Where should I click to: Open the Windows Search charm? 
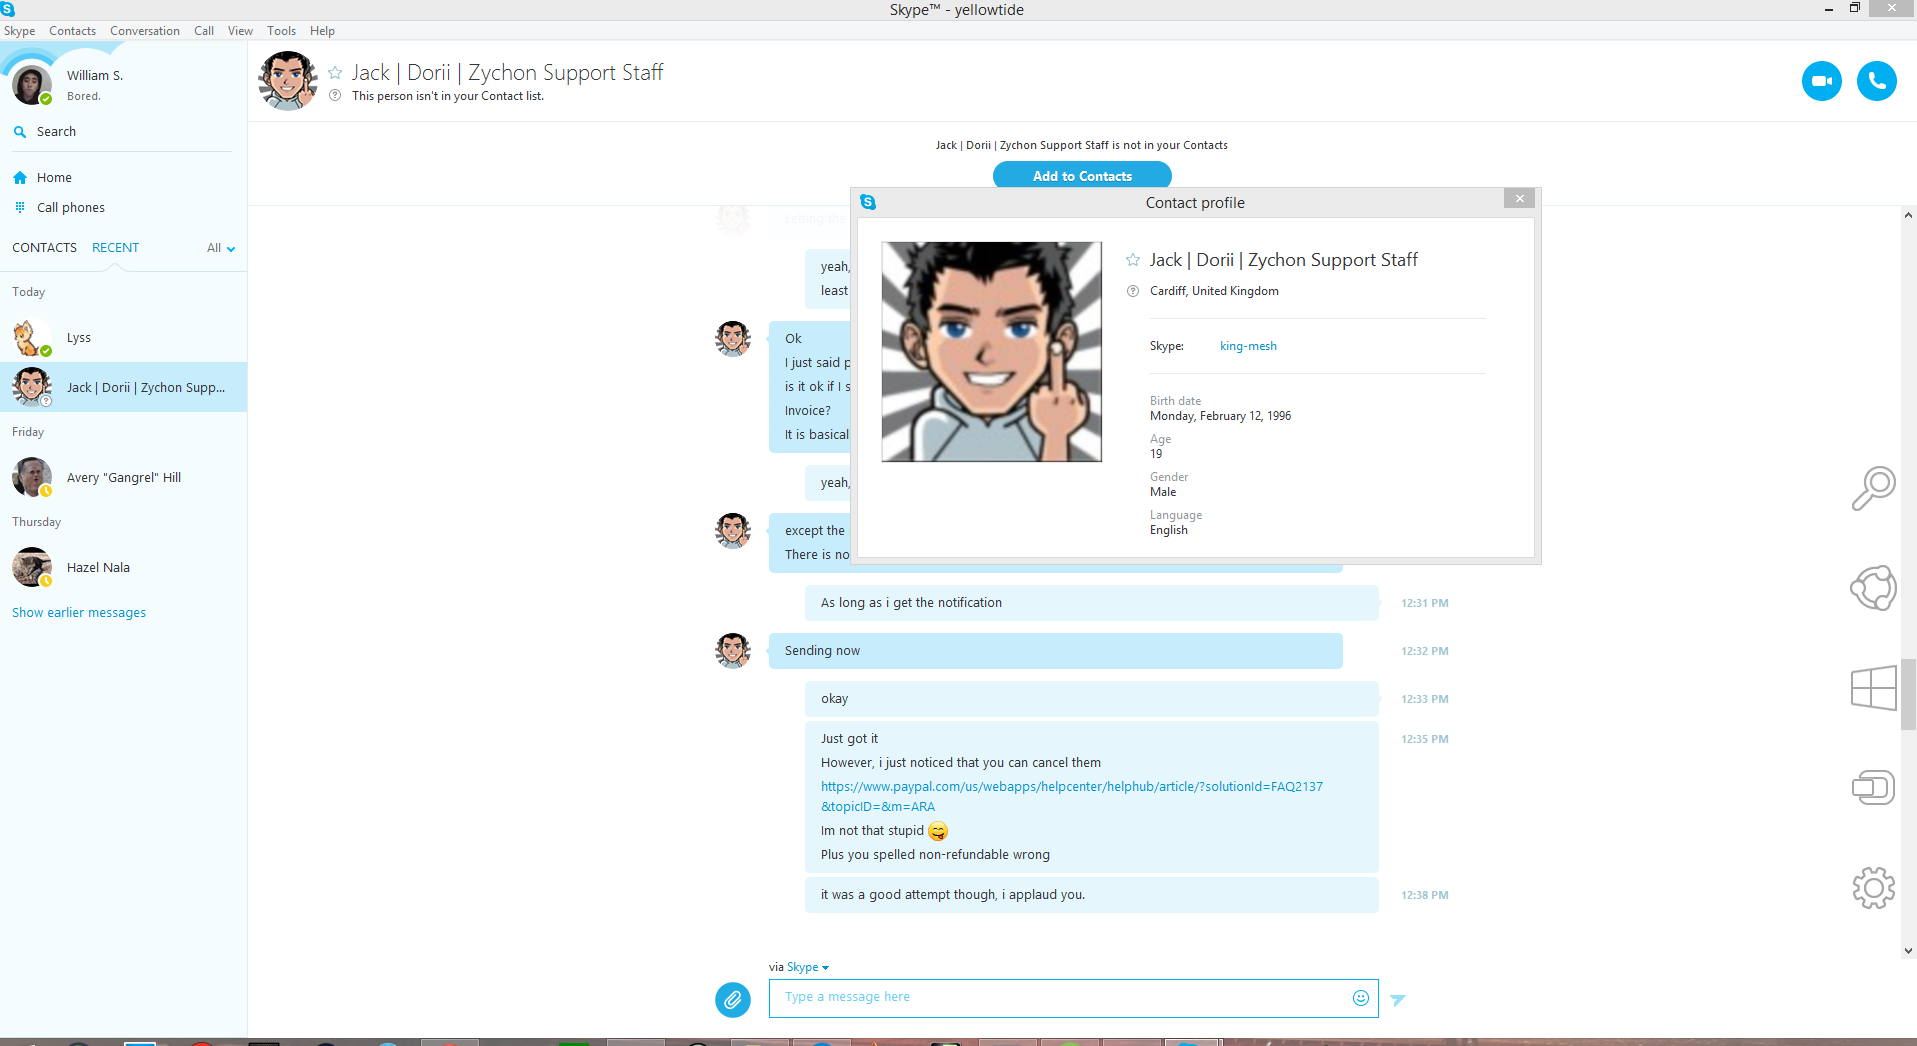click(x=1873, y=489)
